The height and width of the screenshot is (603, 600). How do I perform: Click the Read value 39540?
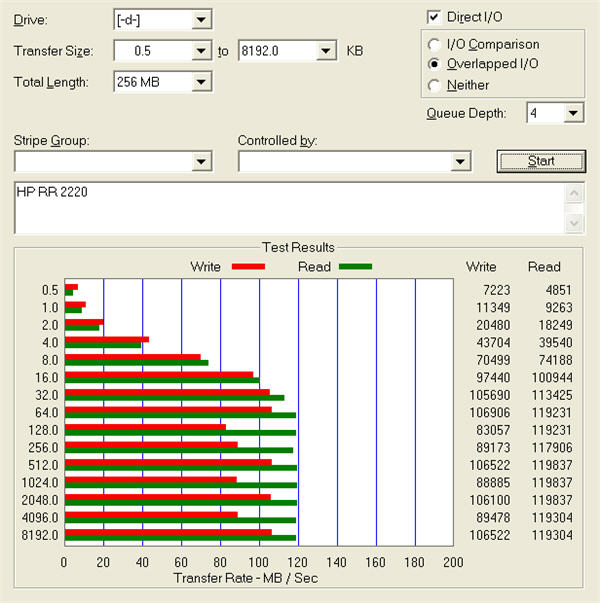pyautogui.click(x=555, y=343)
